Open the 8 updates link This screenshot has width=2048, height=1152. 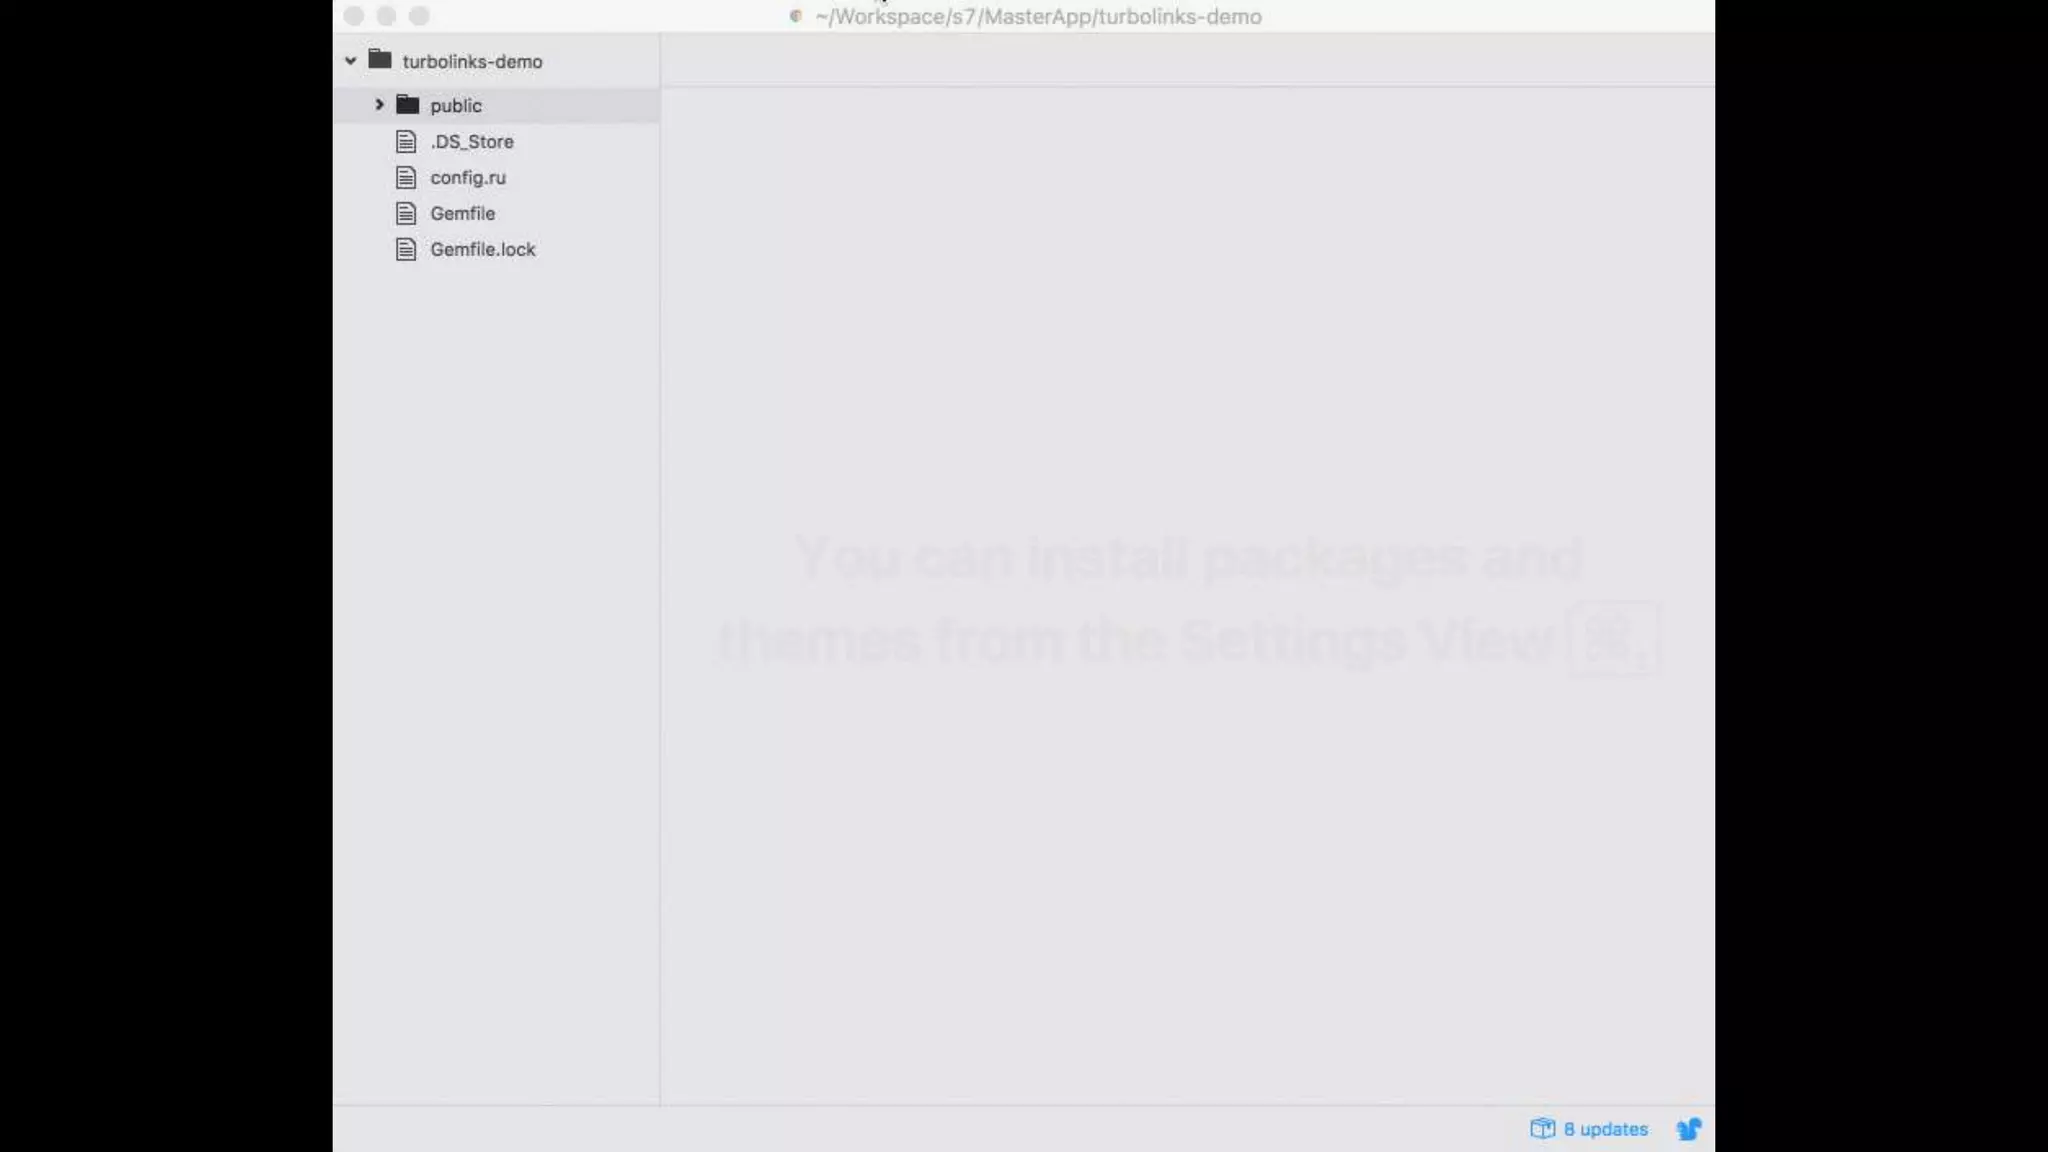click(x=1605, y=1129)
